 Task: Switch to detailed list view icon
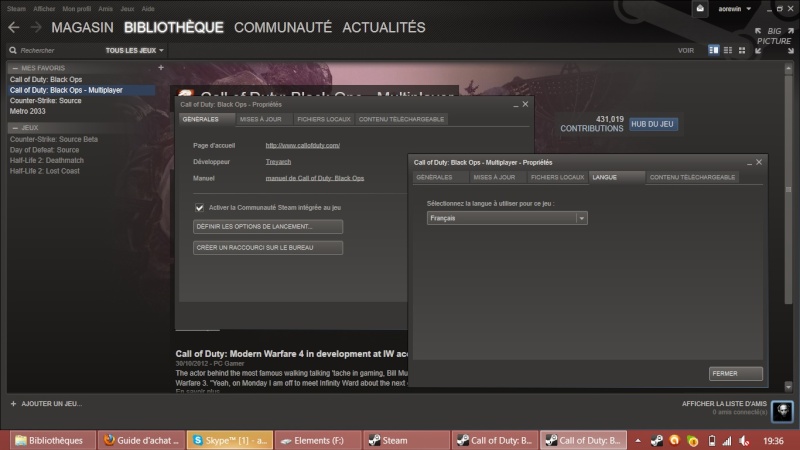[x=713, y=50]
